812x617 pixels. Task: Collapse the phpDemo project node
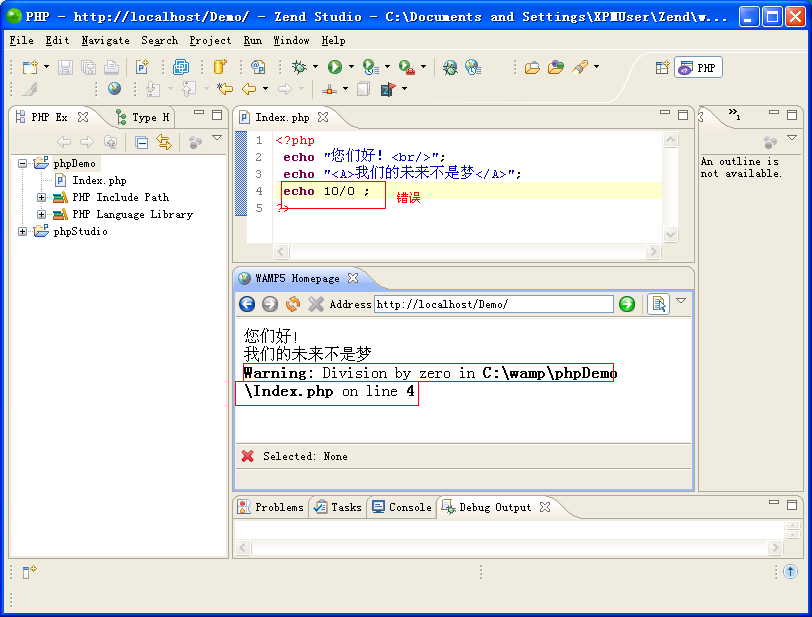coord(23,163)
